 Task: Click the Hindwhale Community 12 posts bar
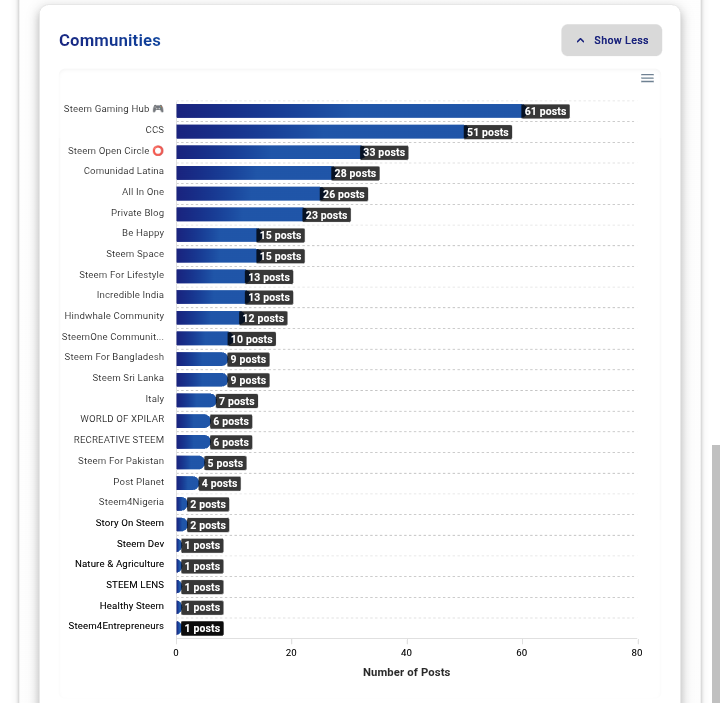click(x=208, y=318)
